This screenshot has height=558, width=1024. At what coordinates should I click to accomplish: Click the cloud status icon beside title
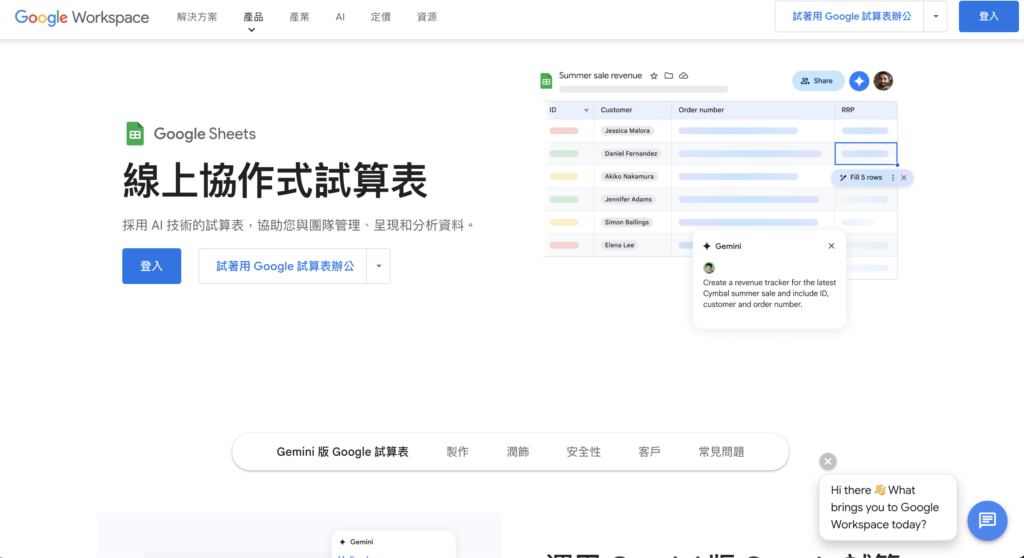click(684, 76)
